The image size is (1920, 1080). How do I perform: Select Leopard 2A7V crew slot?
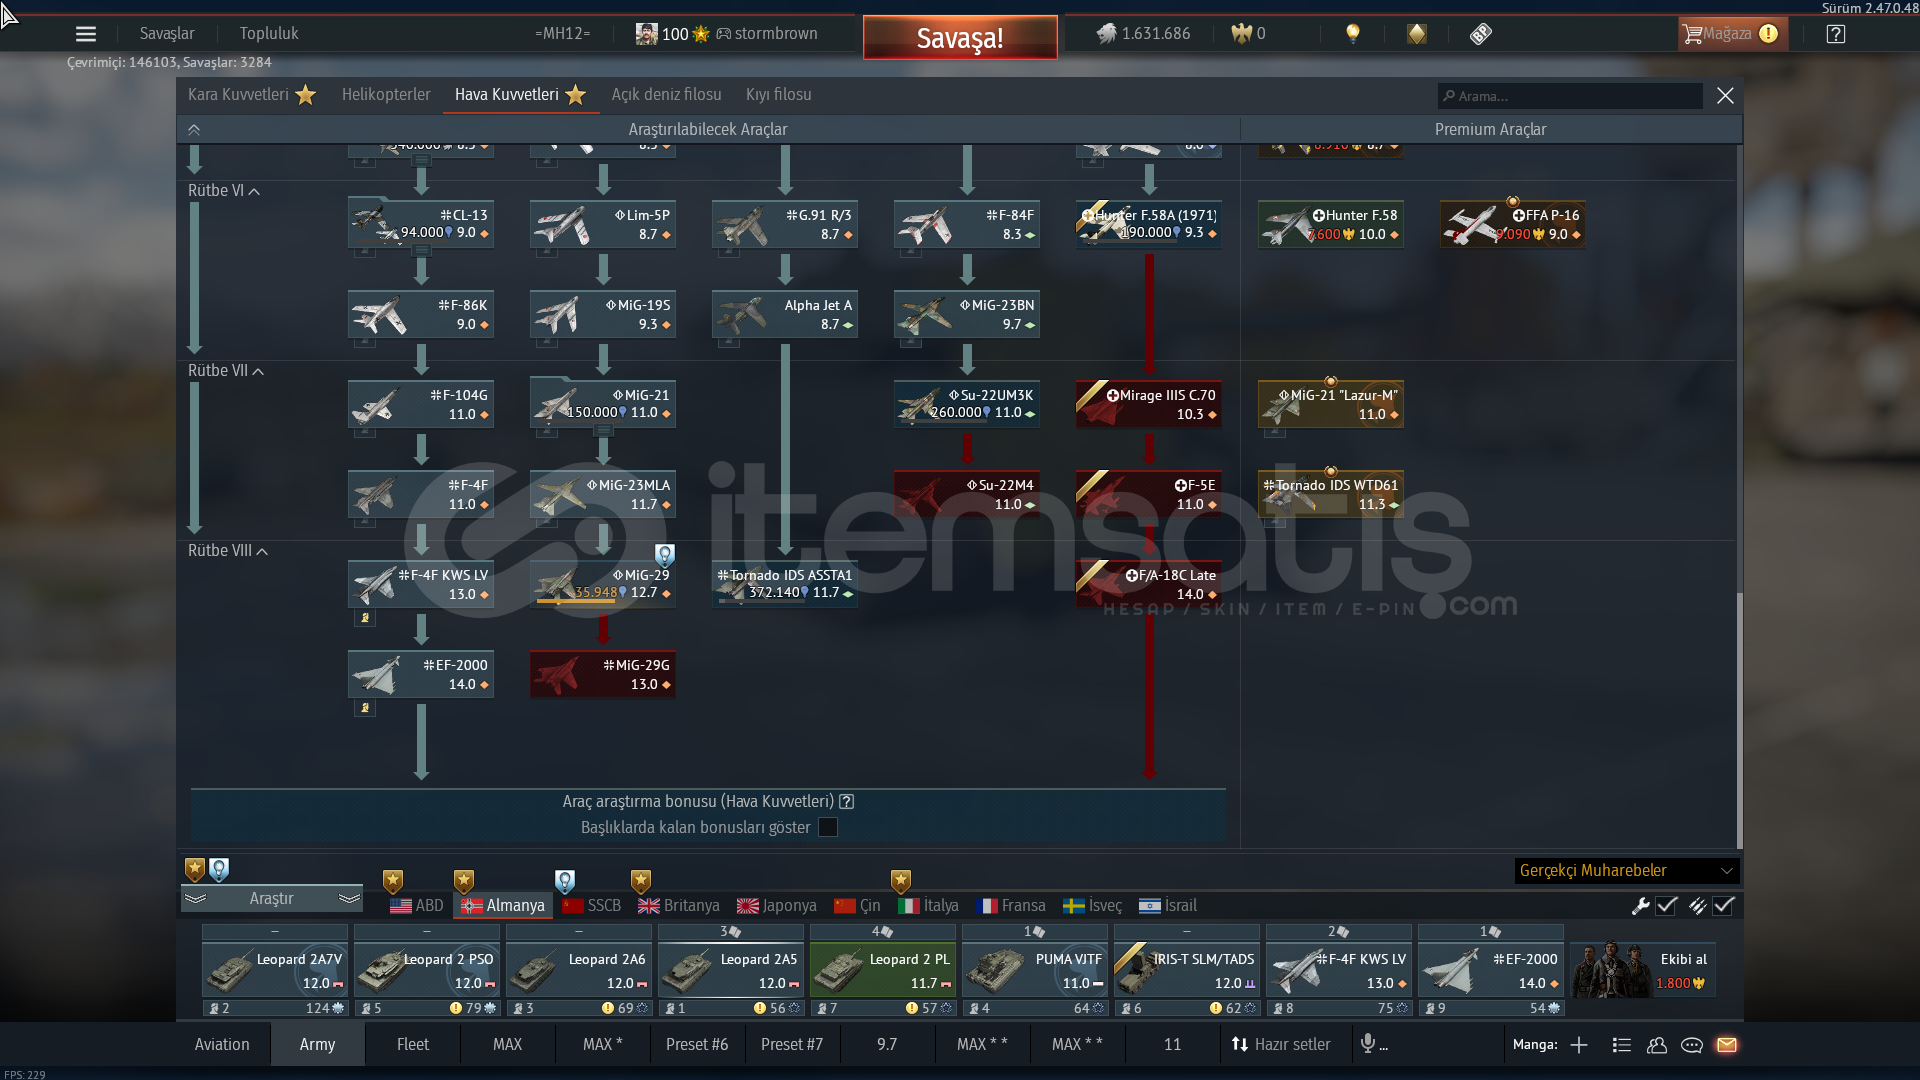[x=275, y=970]
